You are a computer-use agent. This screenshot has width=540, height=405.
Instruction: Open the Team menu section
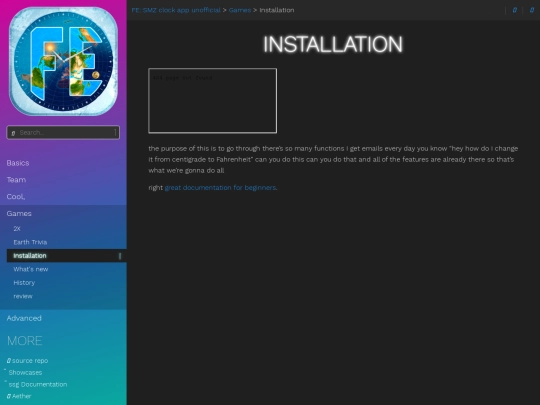point(16,180)
